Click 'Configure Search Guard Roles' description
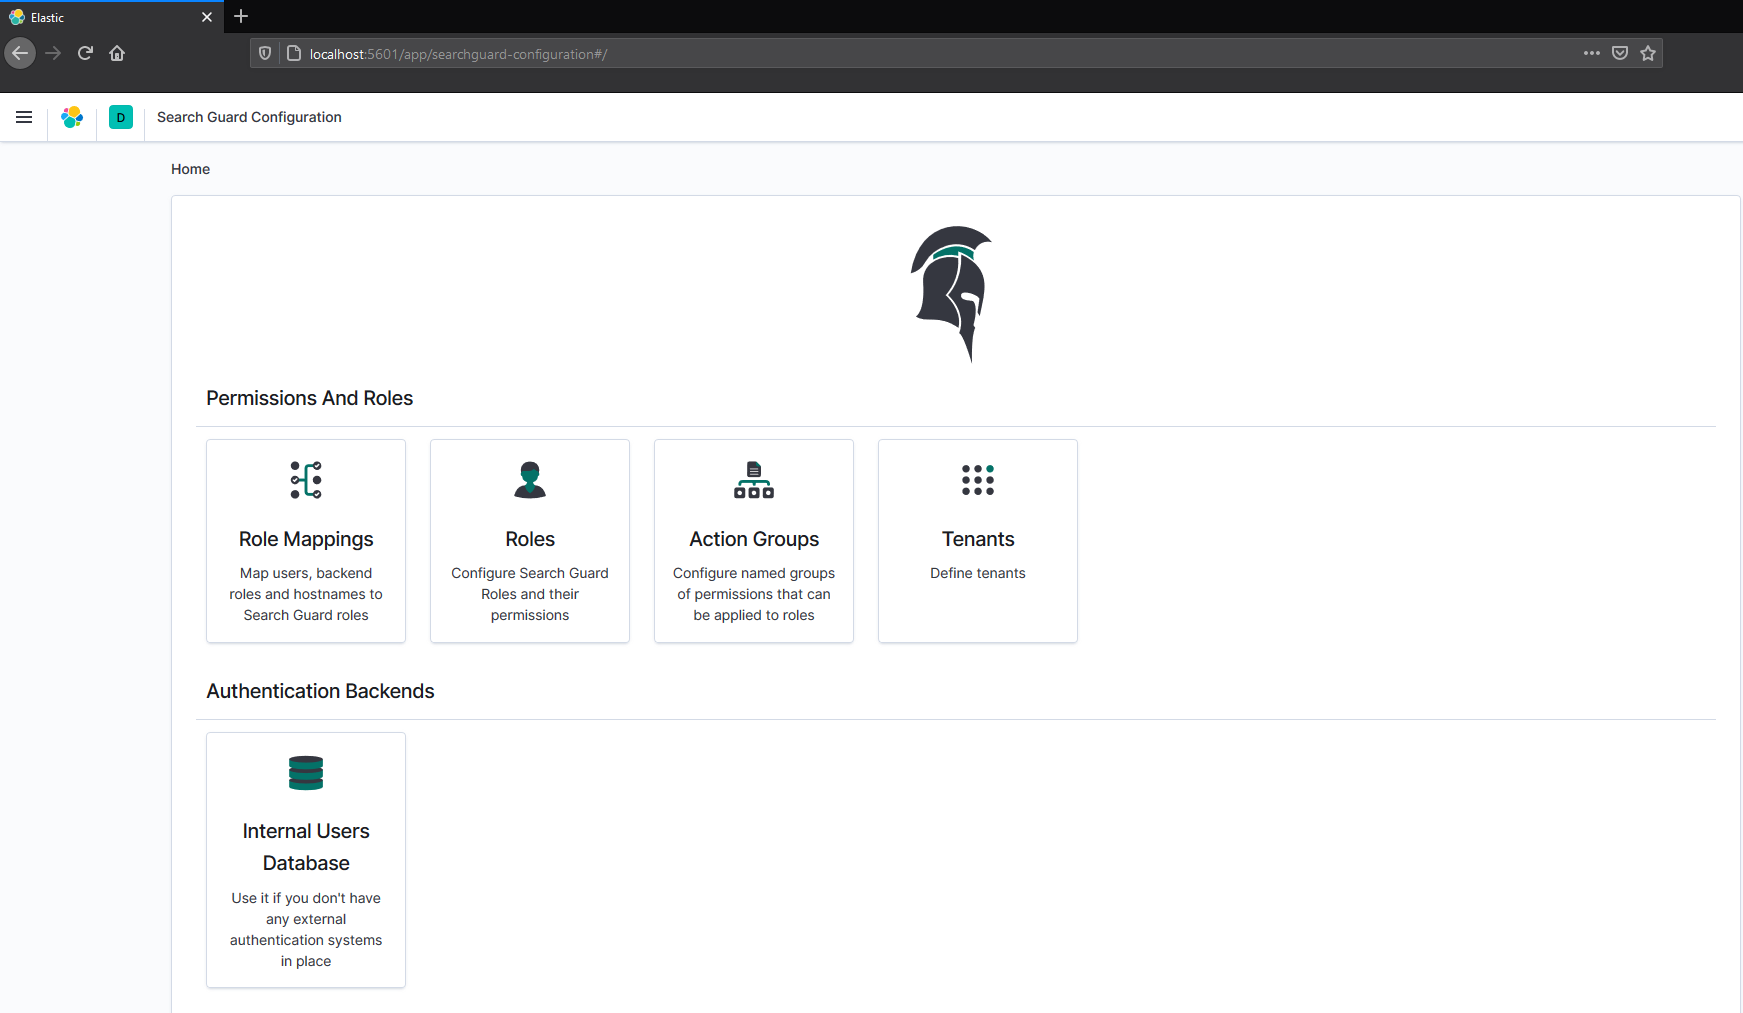 click(x=530, y=594)
